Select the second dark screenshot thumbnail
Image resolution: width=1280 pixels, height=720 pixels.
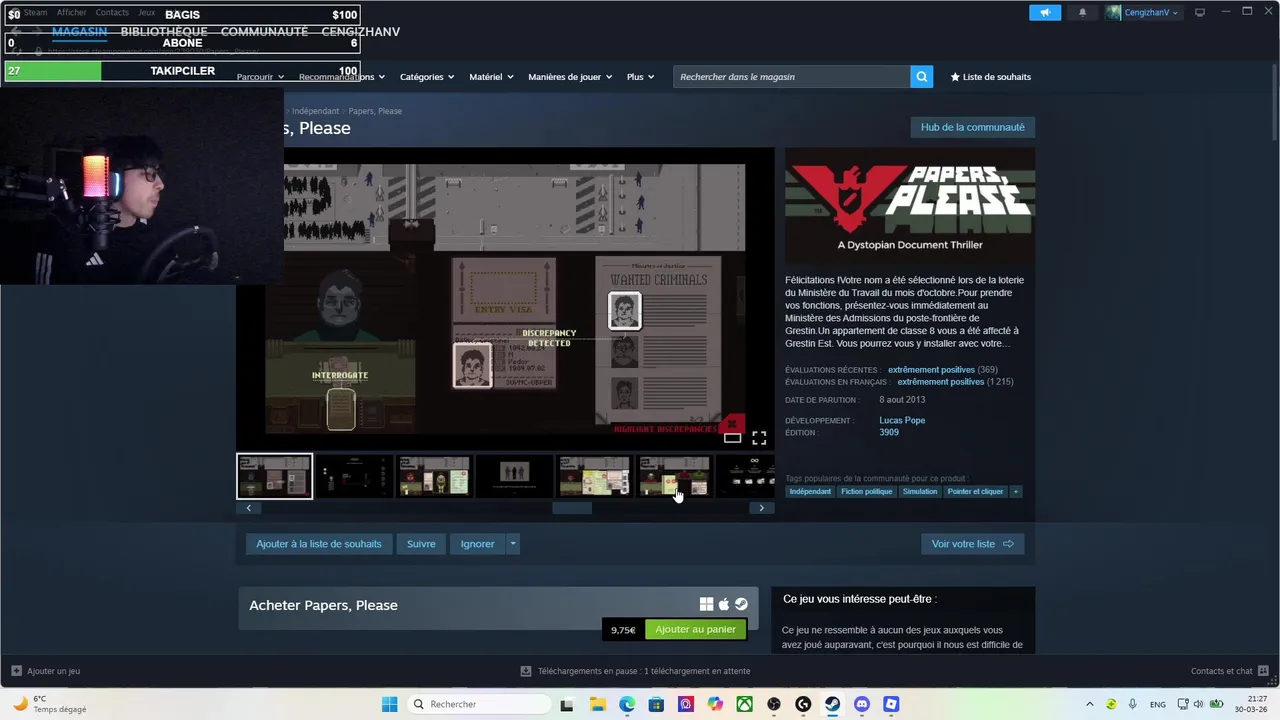(x=354, y=476)
